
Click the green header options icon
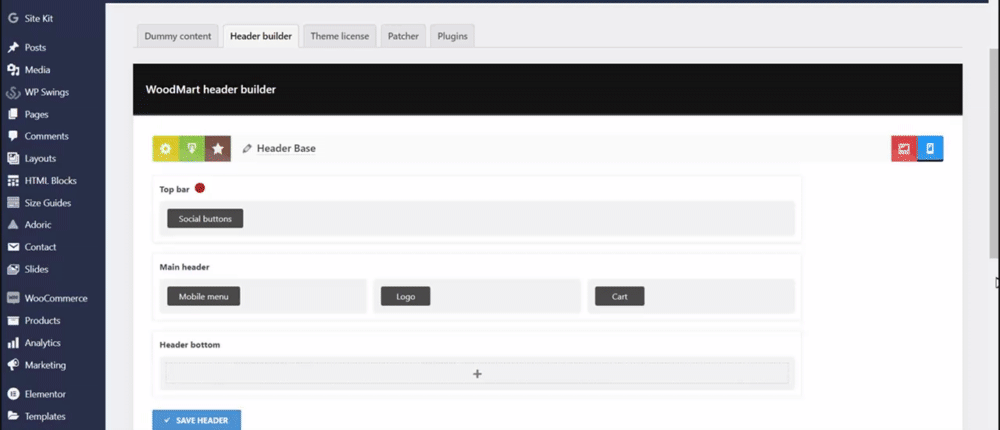[191, 149]
